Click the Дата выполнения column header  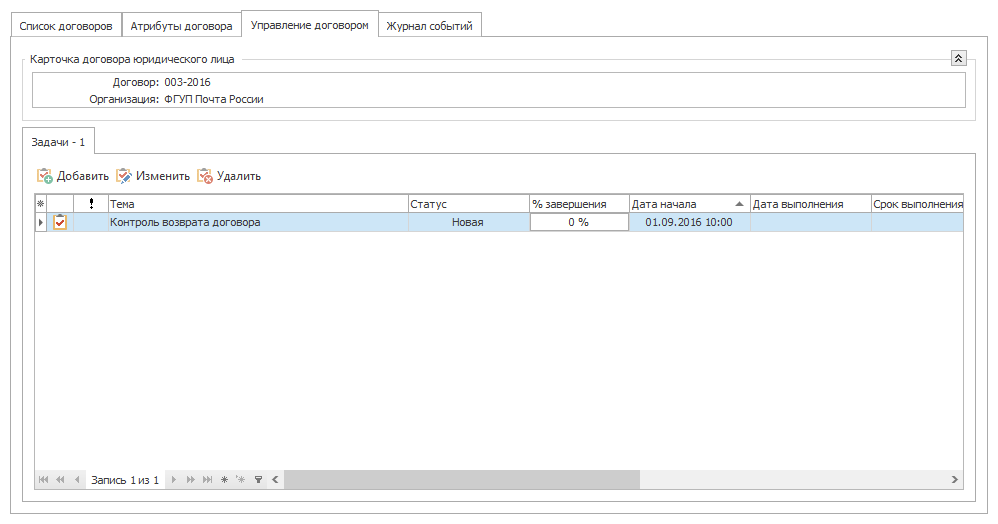point(810,204)
